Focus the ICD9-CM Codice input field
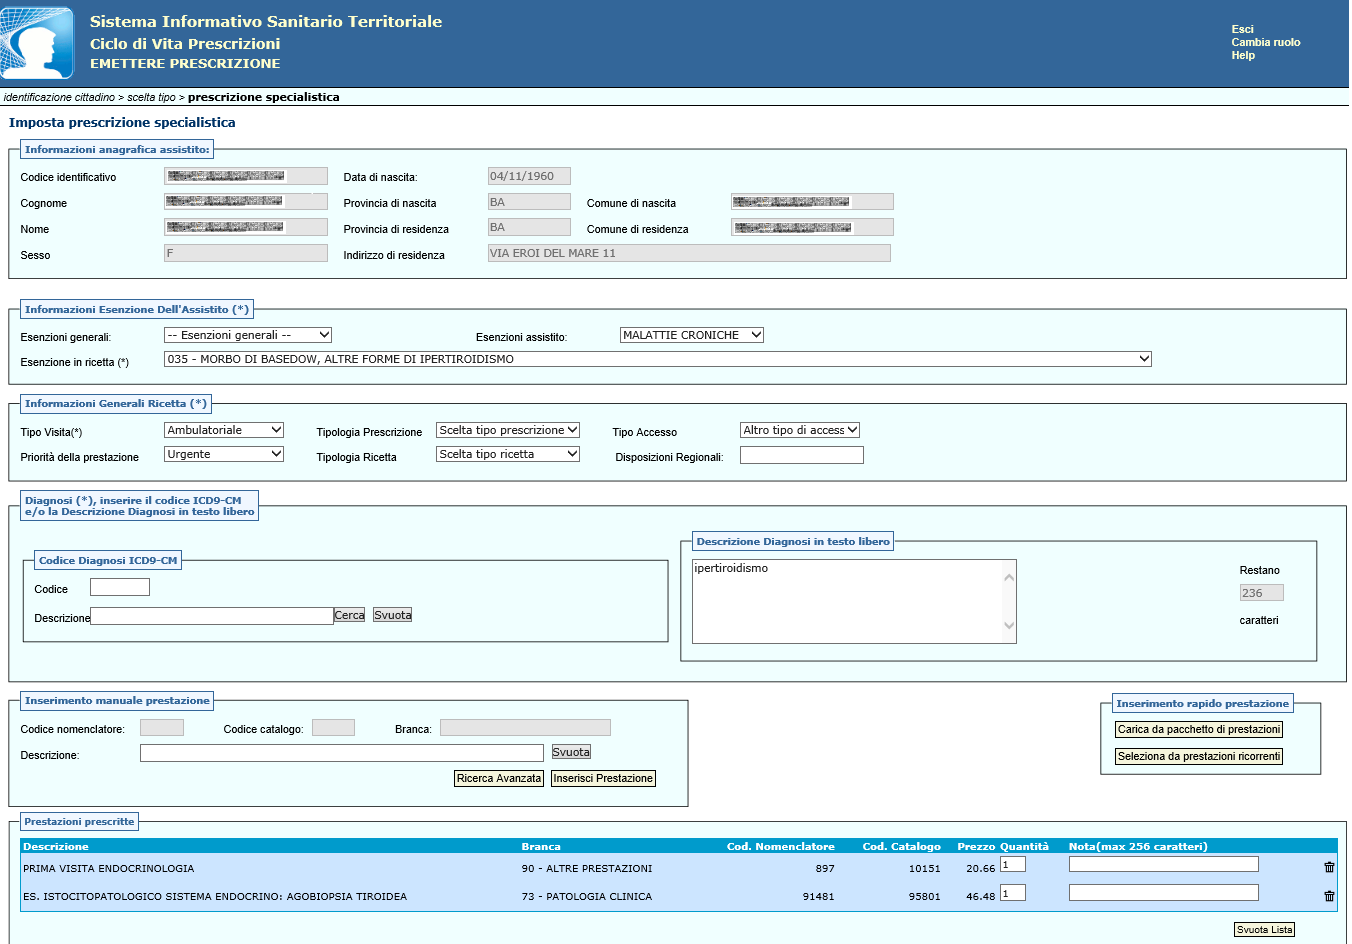This screenshot has width=1352, height=944. [x=120, y=587]
